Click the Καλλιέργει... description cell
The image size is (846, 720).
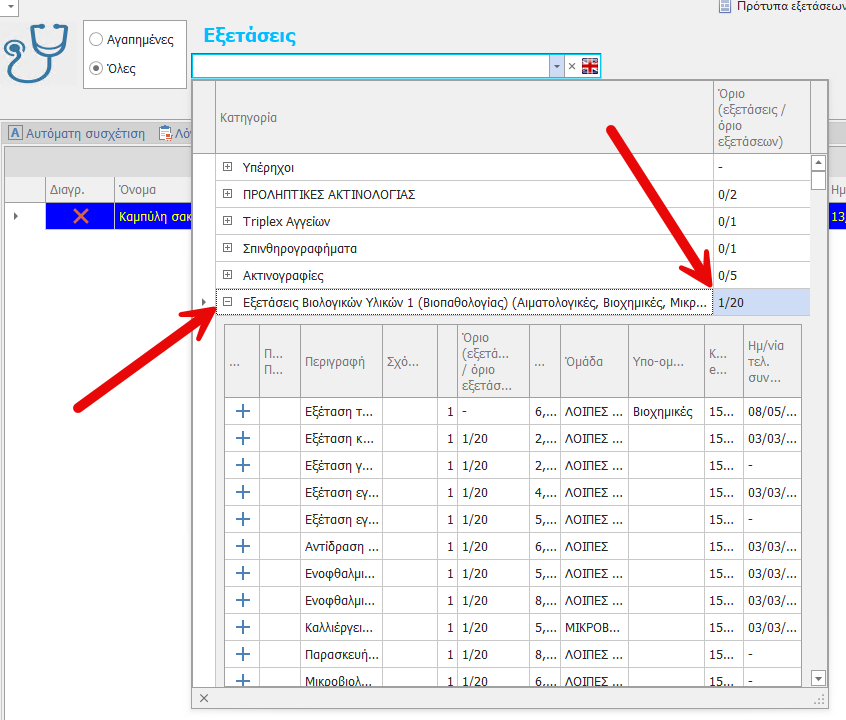click(341, 628)
